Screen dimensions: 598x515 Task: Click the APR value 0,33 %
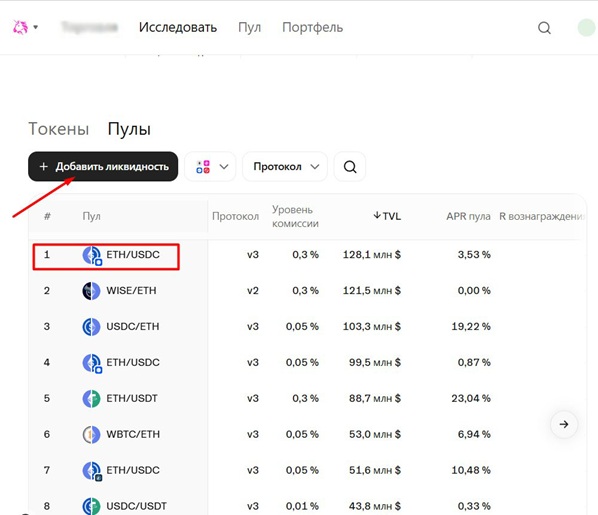(474, 506)
